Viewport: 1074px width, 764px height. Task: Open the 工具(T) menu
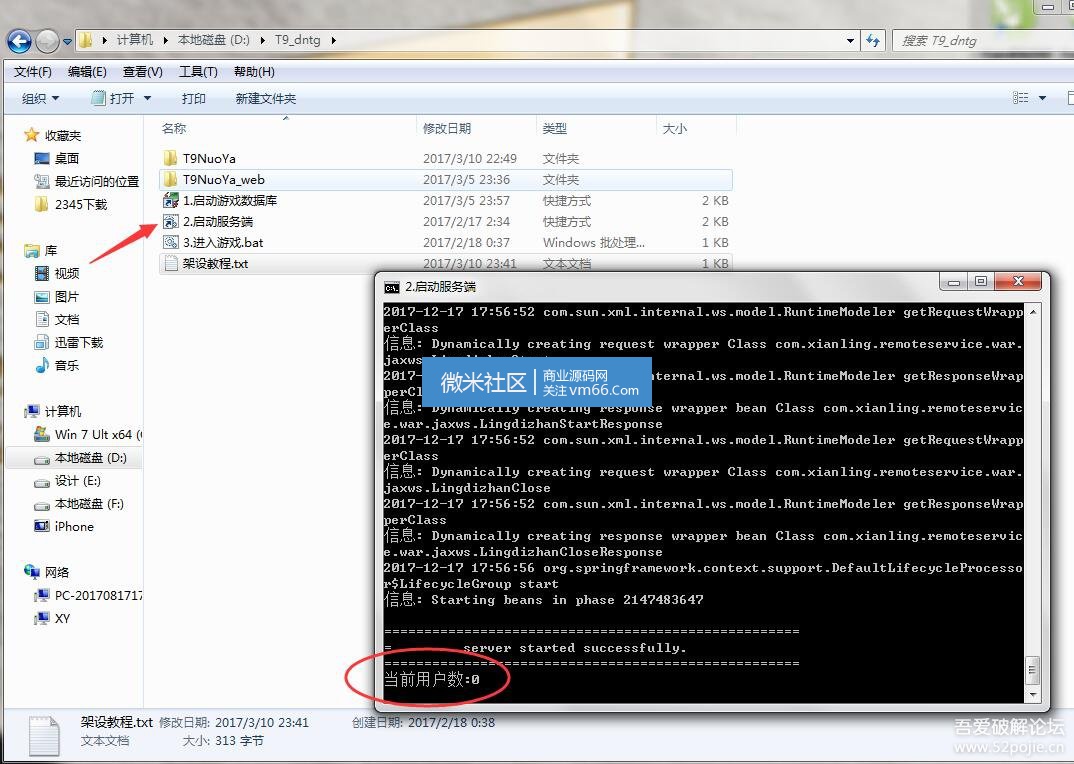[x=198, y=72]
